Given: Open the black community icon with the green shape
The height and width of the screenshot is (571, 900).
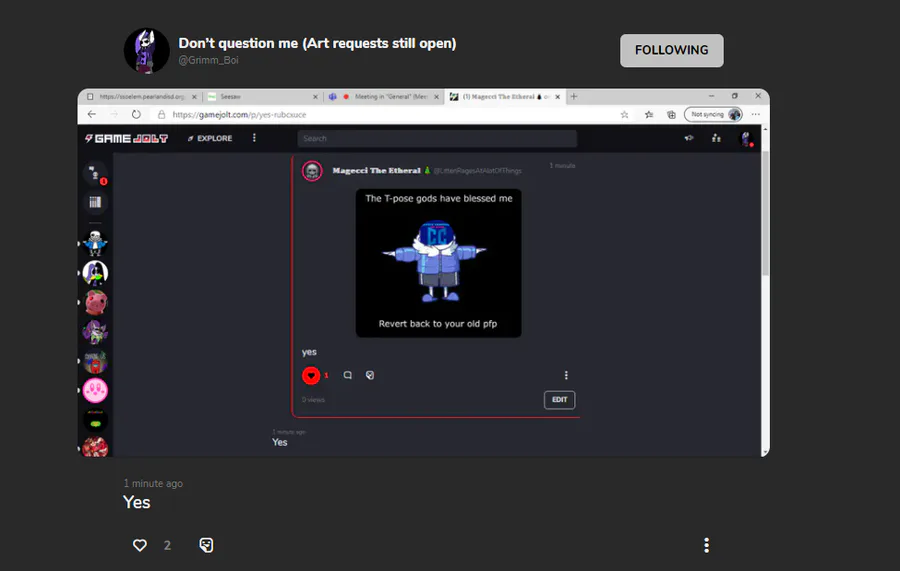Looking at the screenshot, I should [x=95, y=421].
